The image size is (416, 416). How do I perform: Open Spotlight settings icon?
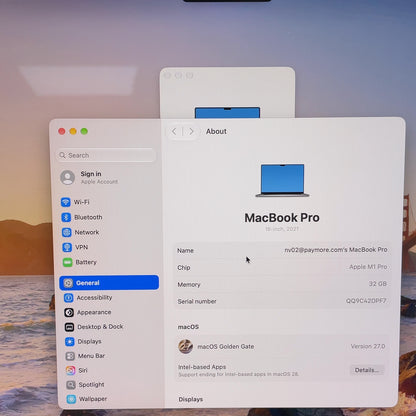[x=71, y=385]
